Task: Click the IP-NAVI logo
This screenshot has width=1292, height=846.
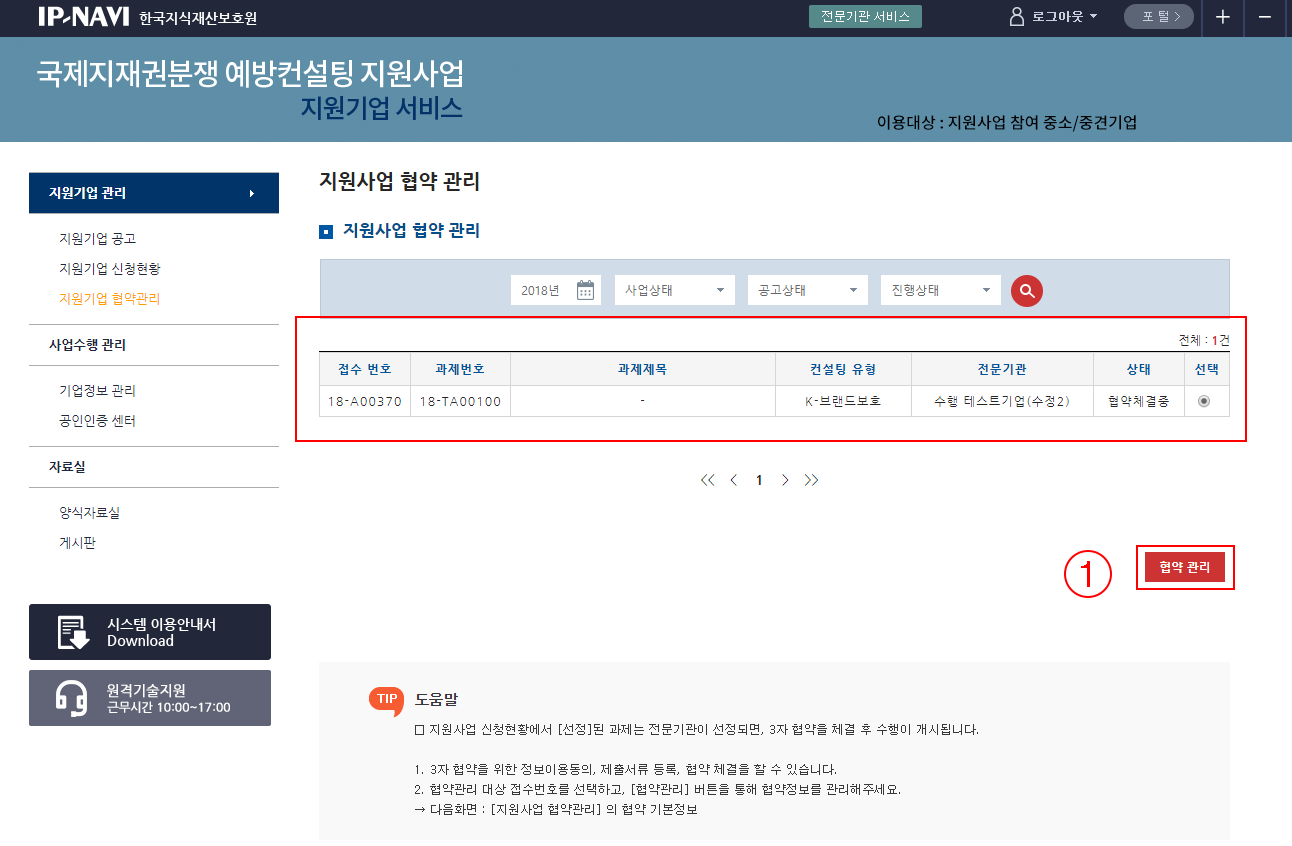Action: [84, 17]
